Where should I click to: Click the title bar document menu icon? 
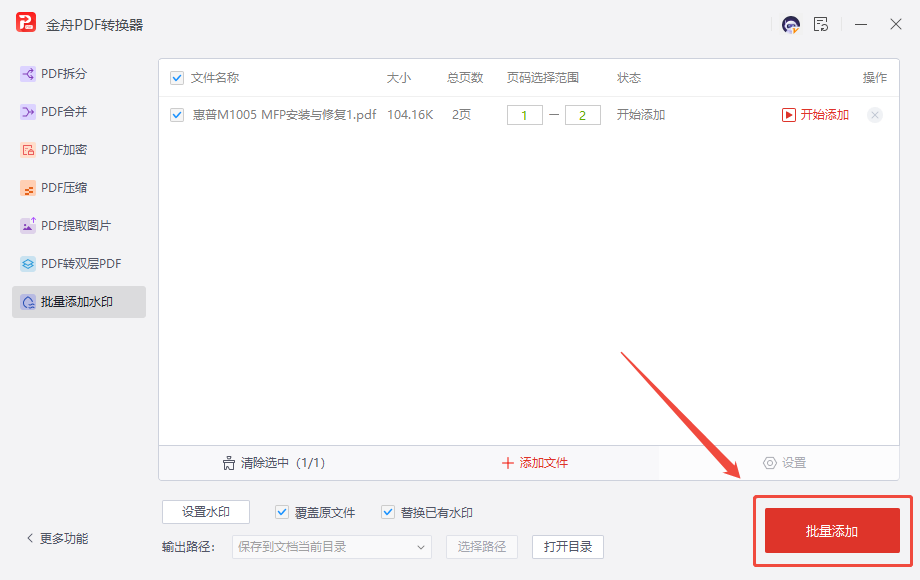(821, 24)
